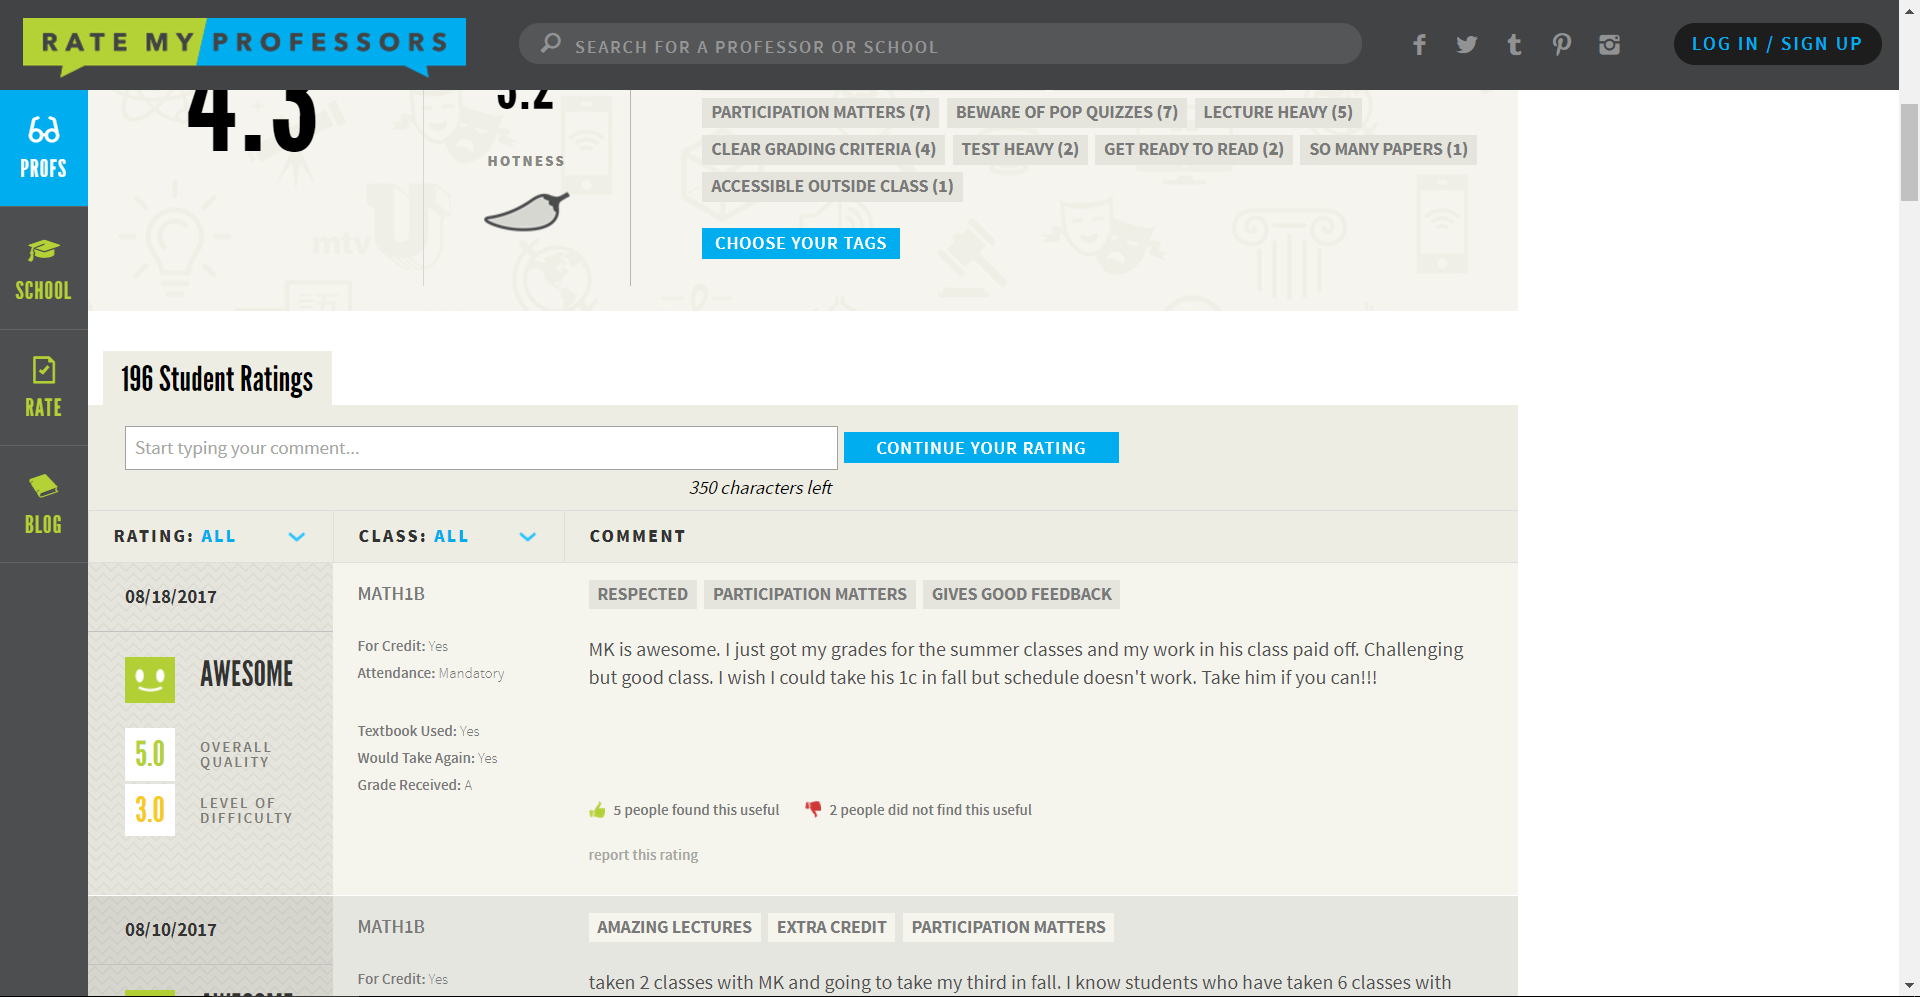Screen dimensions: 1920x997
Task: Focus the professor or school search field
Action: tap(940, 44)
